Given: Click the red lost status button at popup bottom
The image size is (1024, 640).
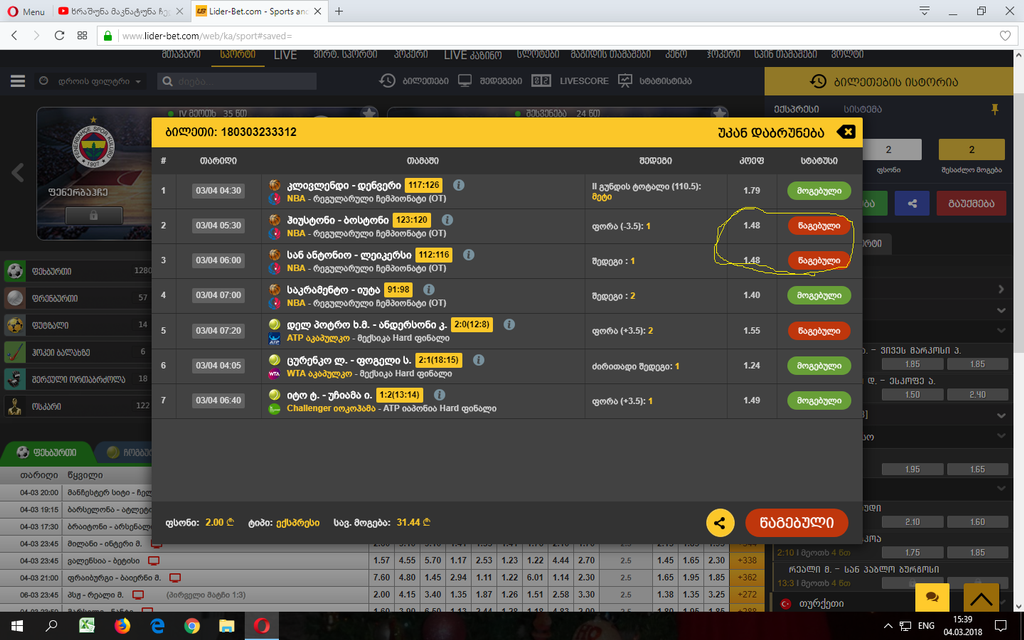Looking at the screenshot, I should click(x=797, y=522).
